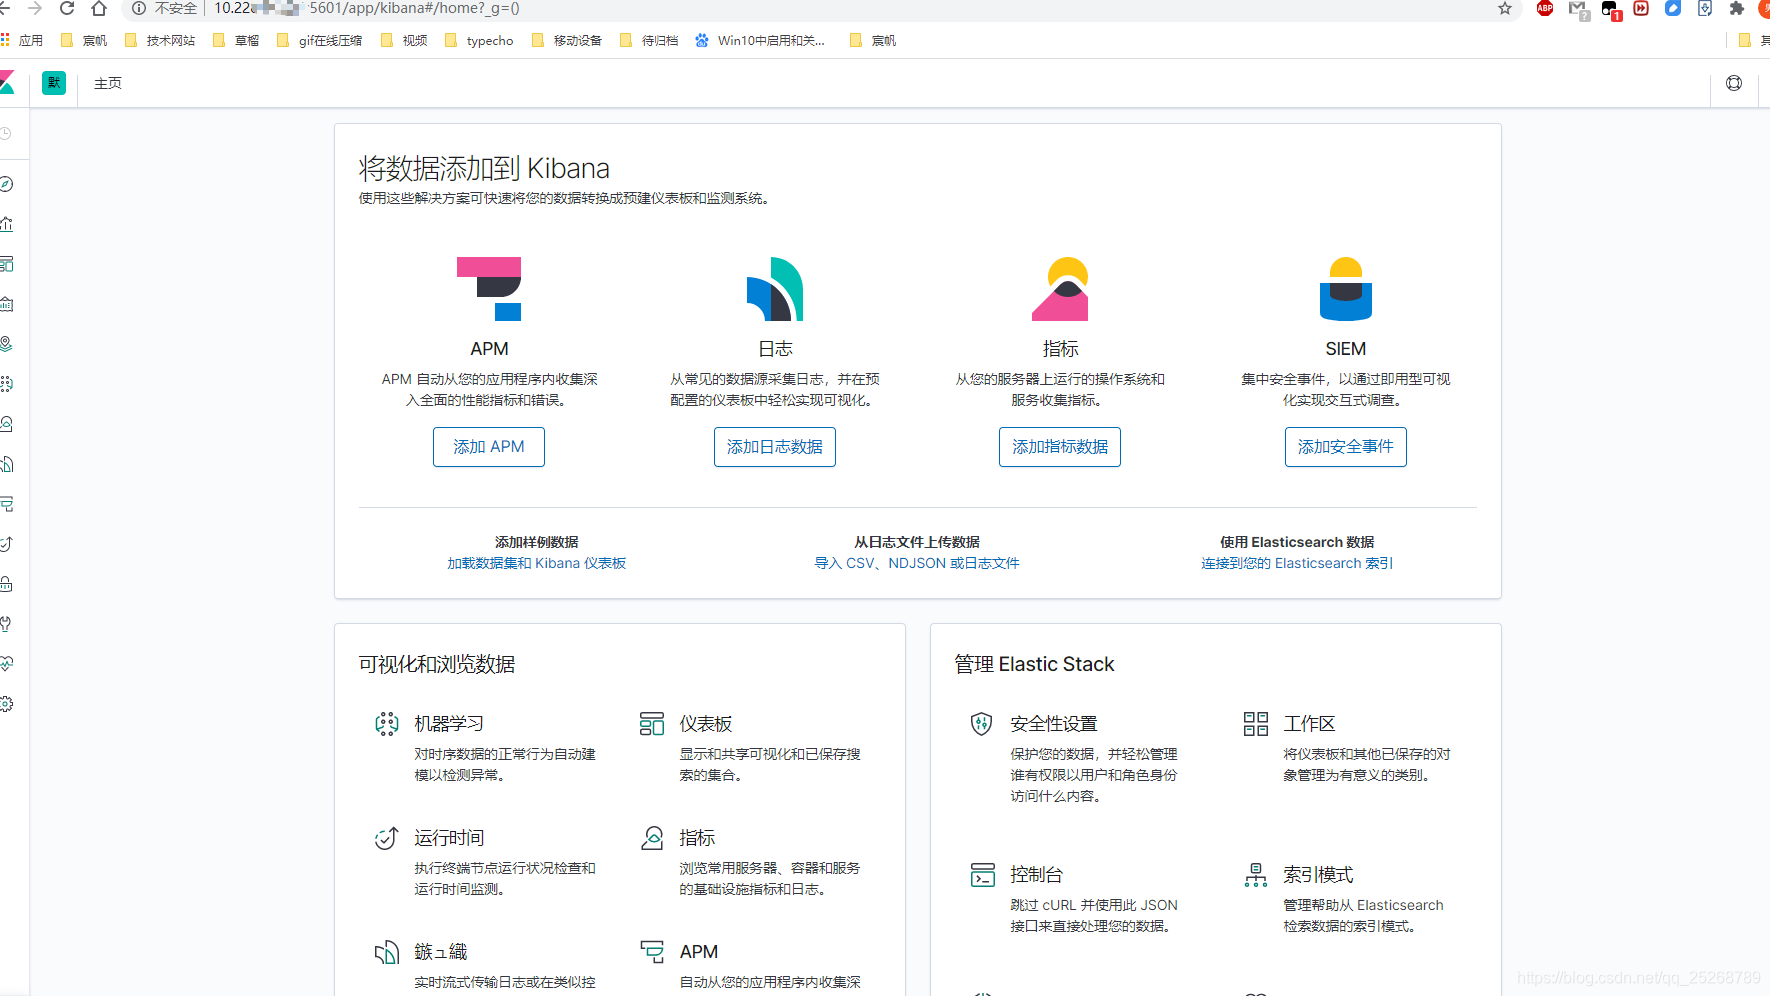Select the 使用 Elasticsearch 数据 heading
The width and height of the screenshot is (1770, 996).
(x=1297, y=542)
